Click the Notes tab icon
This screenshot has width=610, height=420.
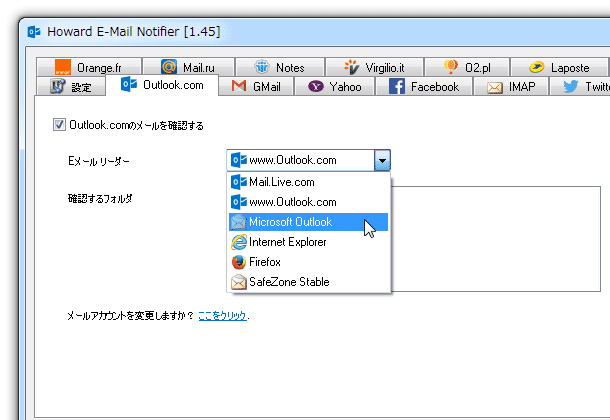point(262,67)
